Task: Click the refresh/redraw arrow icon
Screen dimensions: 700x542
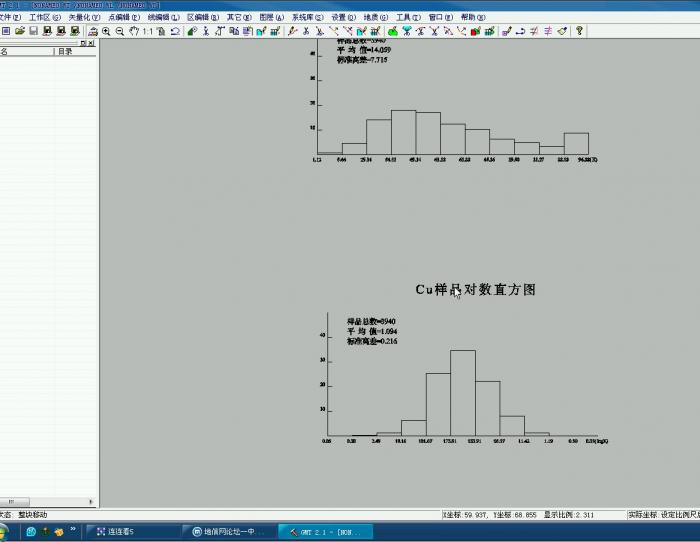Action: [175, 31]
